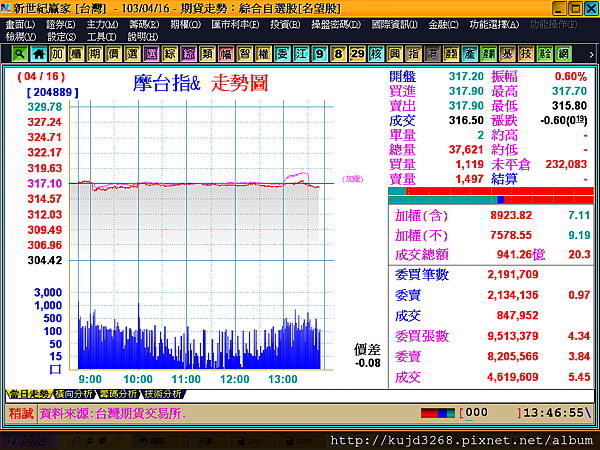Open the 說明(H) help menu
Image resolution: width=600 pixels, height=450 pixels.
[143, 37]
